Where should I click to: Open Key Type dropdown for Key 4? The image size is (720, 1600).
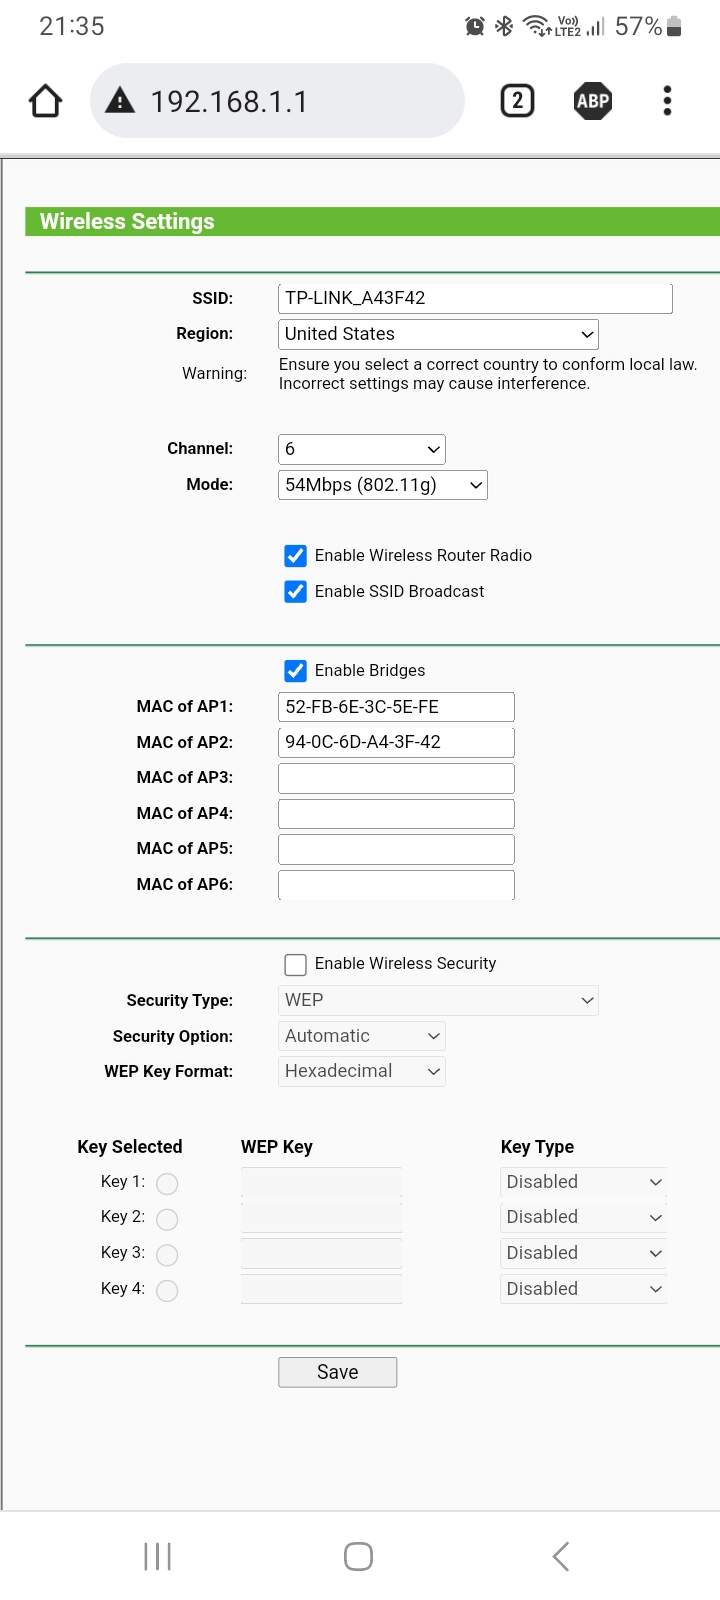coord(583,1289)
